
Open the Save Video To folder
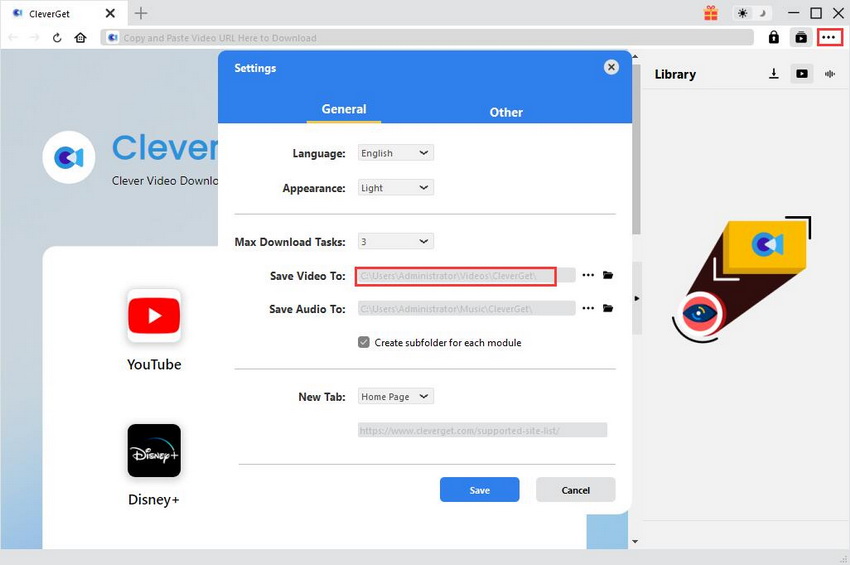pos(607,275)
